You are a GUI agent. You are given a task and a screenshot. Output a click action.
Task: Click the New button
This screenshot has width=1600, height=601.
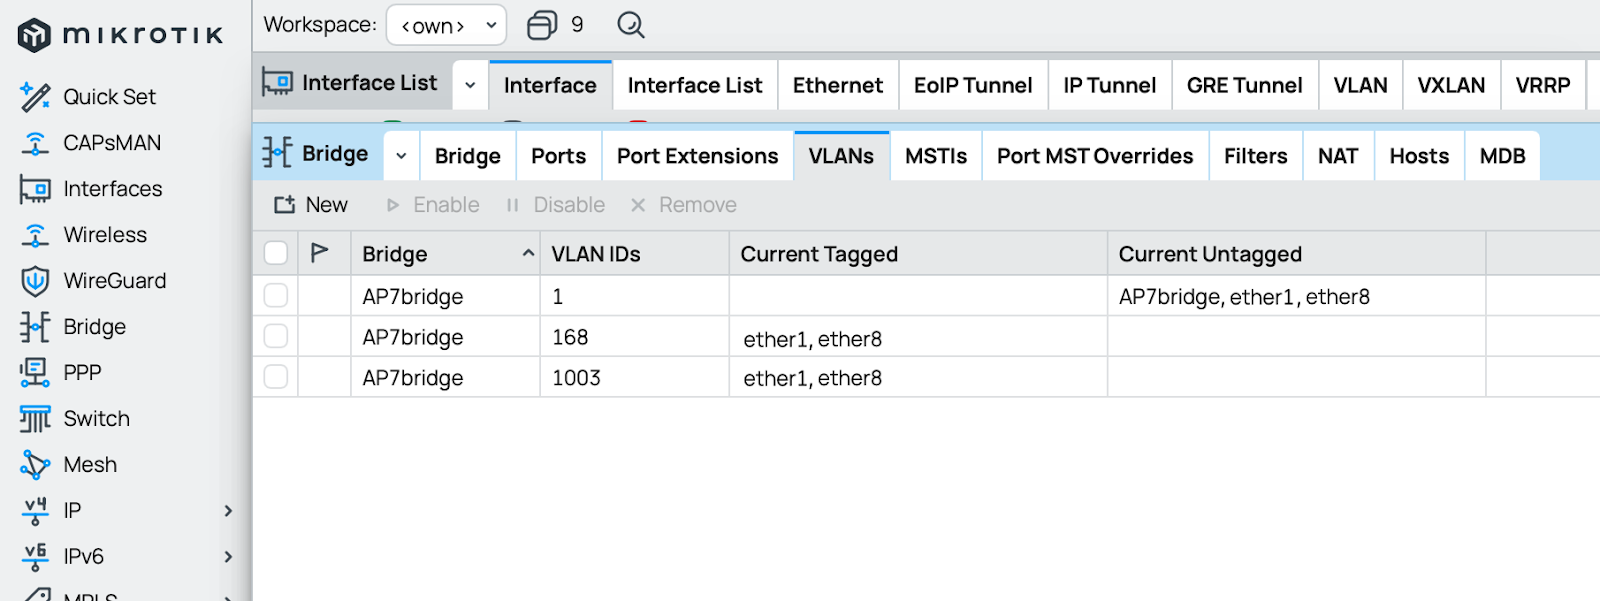311,205
